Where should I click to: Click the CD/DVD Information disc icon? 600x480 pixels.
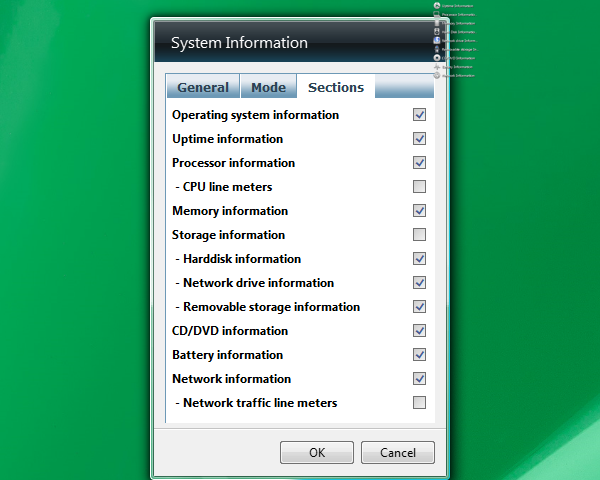[437, 58]
